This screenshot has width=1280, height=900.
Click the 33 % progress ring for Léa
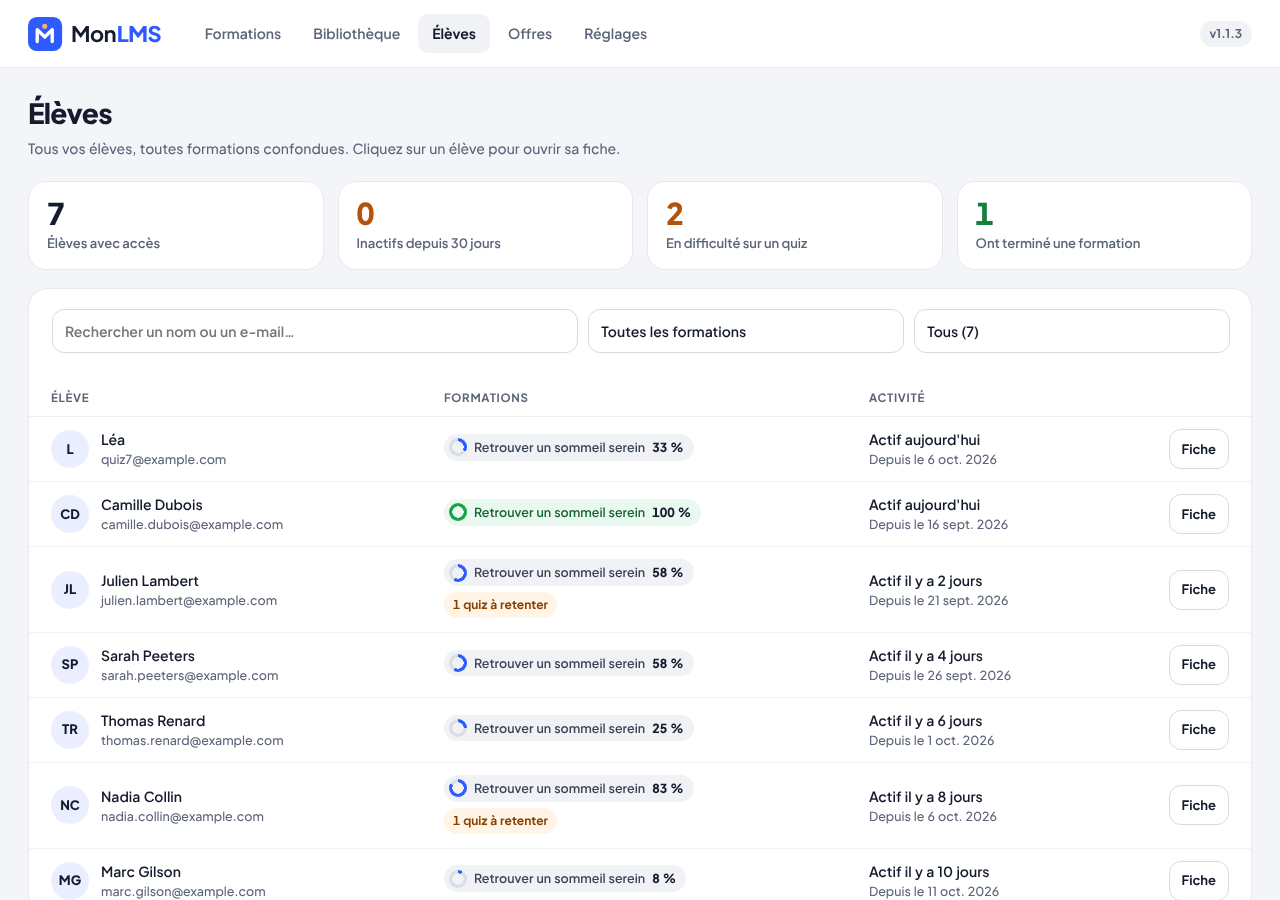(x=458, y=447)
